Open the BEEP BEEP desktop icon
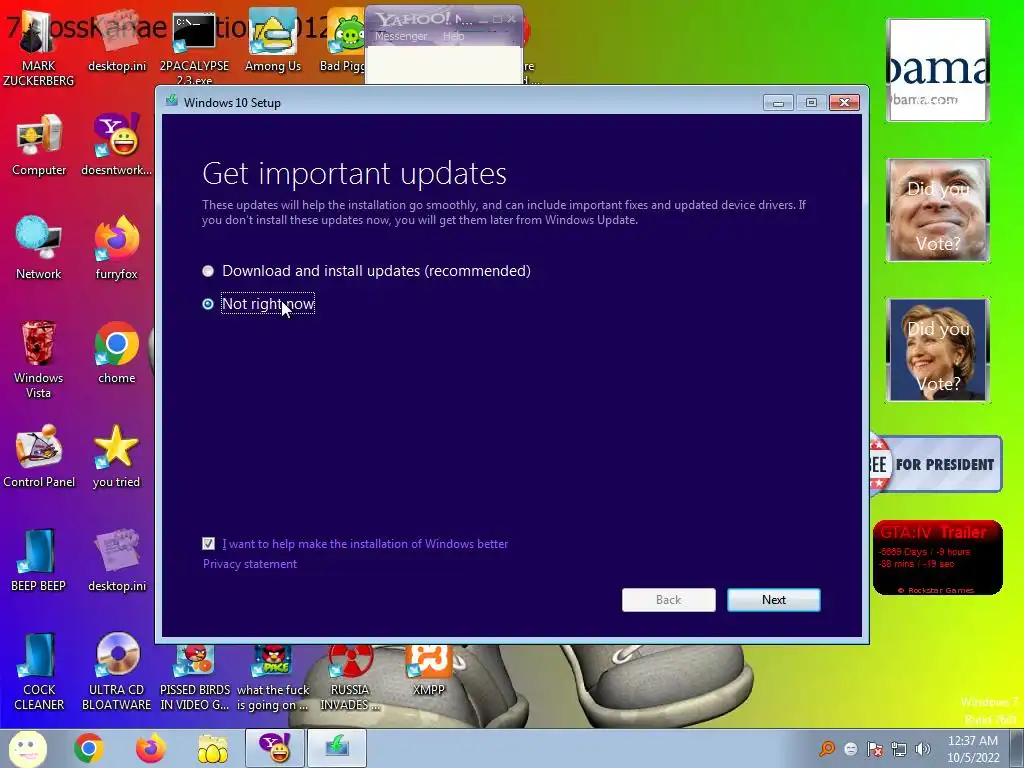1024x768 pixels. [39, 560]
